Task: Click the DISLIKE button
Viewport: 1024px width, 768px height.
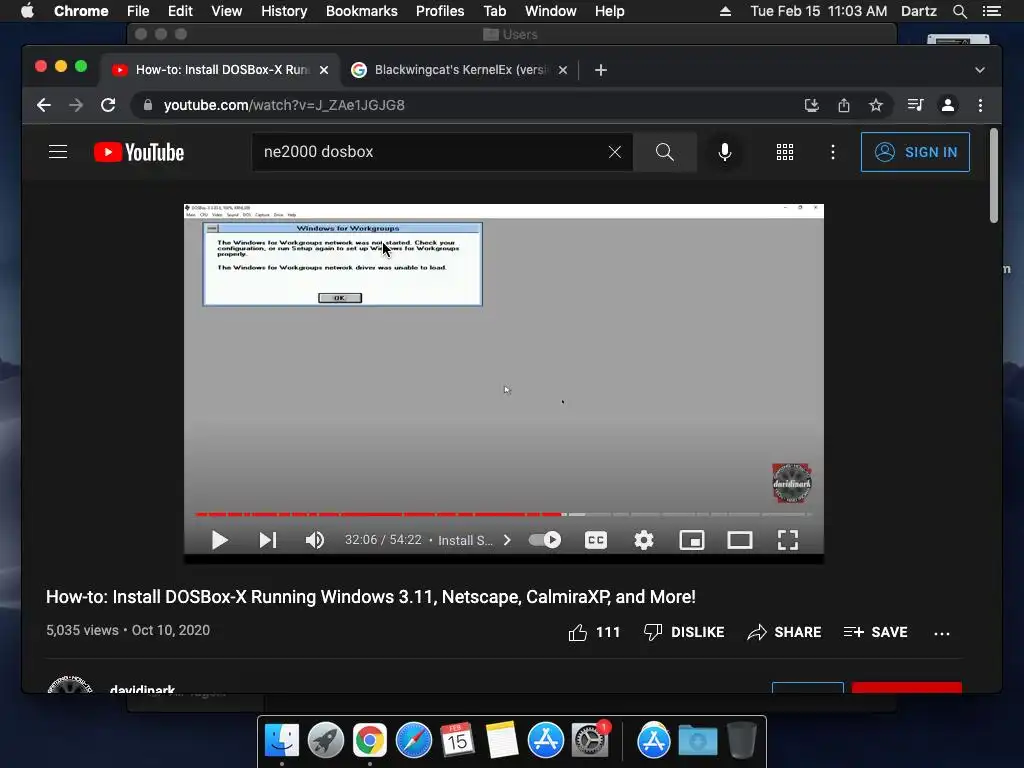Action: 684,632
